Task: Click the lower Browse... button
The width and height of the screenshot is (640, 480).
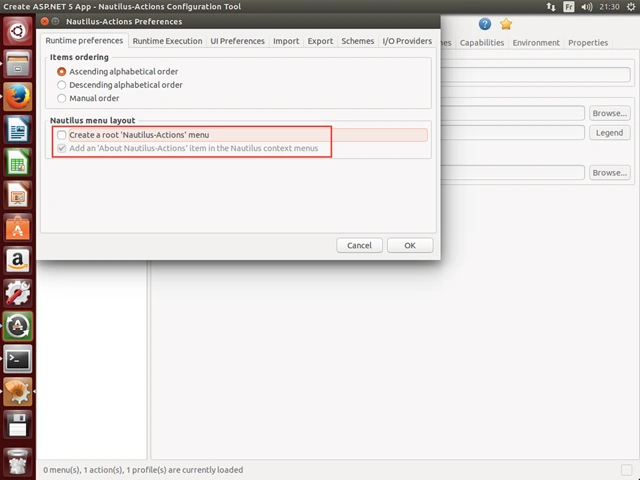Action: (609, 173)
